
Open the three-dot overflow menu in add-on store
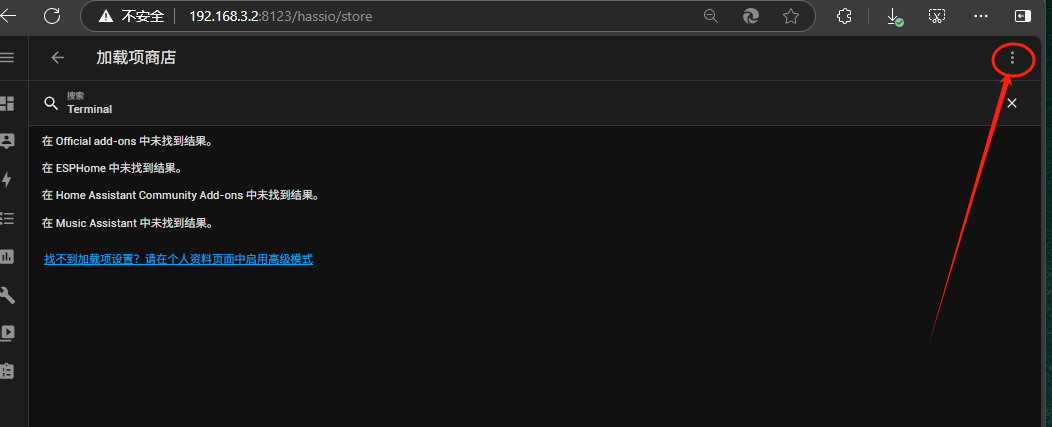tap(1012, 58)
